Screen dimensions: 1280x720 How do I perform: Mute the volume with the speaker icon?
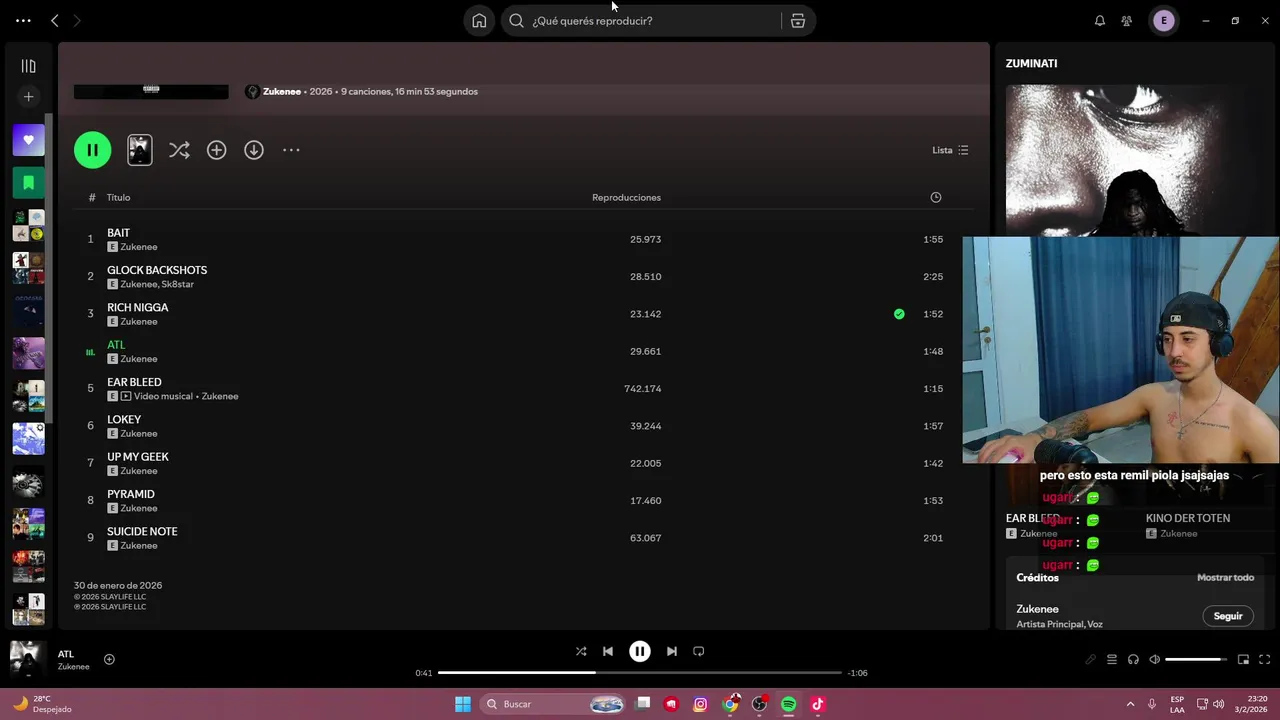coord(1155,659)
